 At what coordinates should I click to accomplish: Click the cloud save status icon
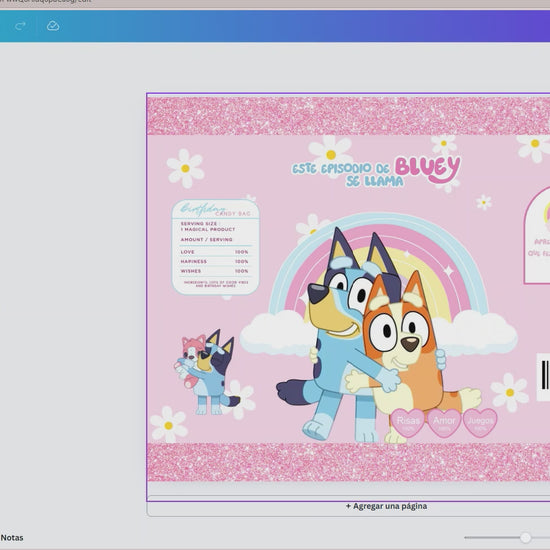coord(53,26)
